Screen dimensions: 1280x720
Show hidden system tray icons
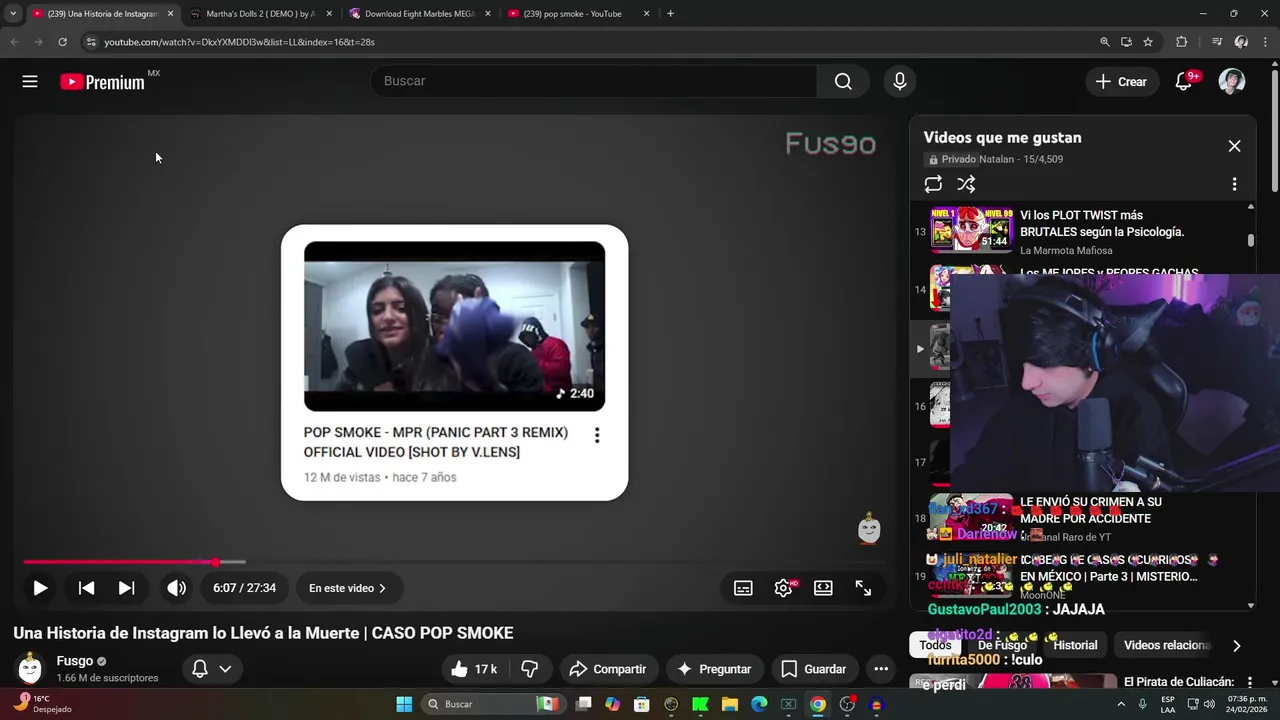point(1120,704)
